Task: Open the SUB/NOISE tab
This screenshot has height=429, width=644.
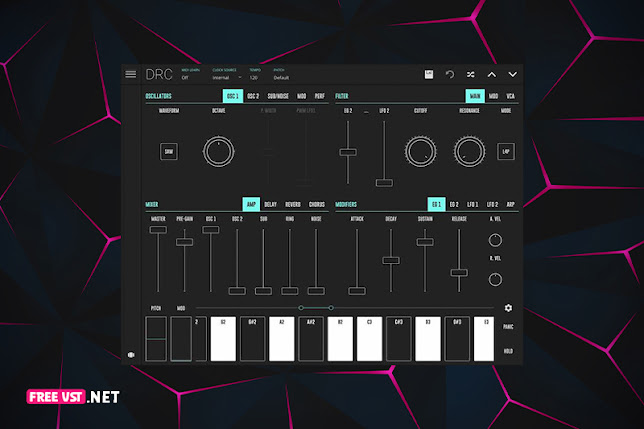Action: (278, 96)
